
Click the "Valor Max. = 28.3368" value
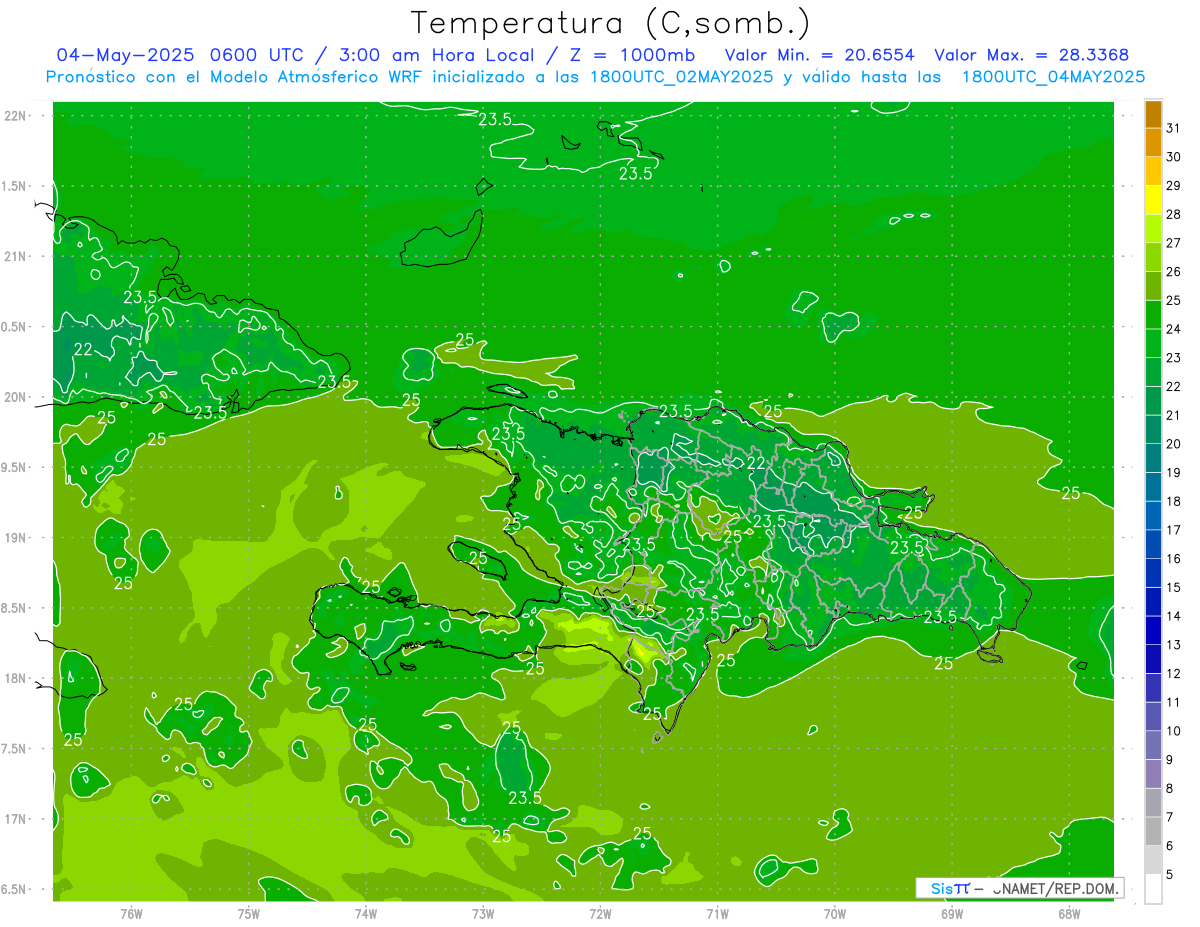click(1032, 55)
